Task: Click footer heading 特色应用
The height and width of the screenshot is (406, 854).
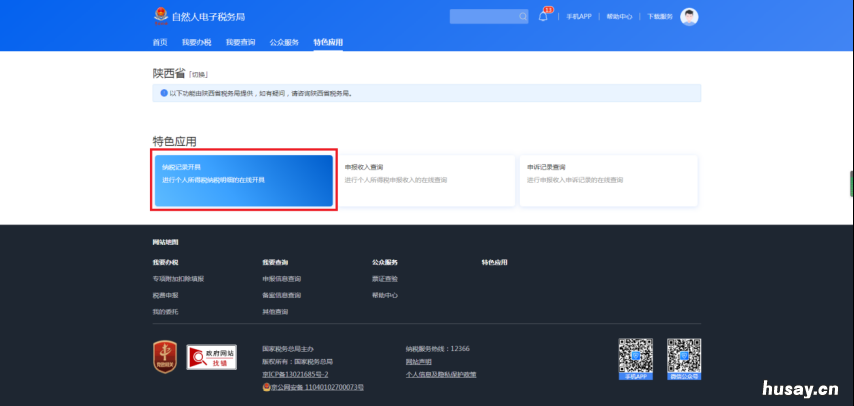Action: click(495, 262)
